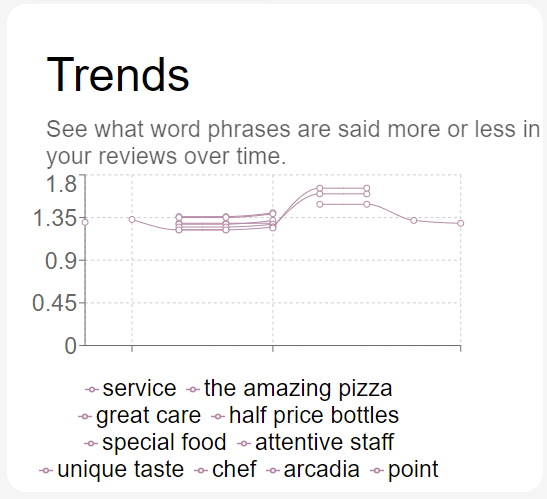Toggle the 'point' series legend label
The width and height of the screenshot is (547, 499).
click(413, 470)
